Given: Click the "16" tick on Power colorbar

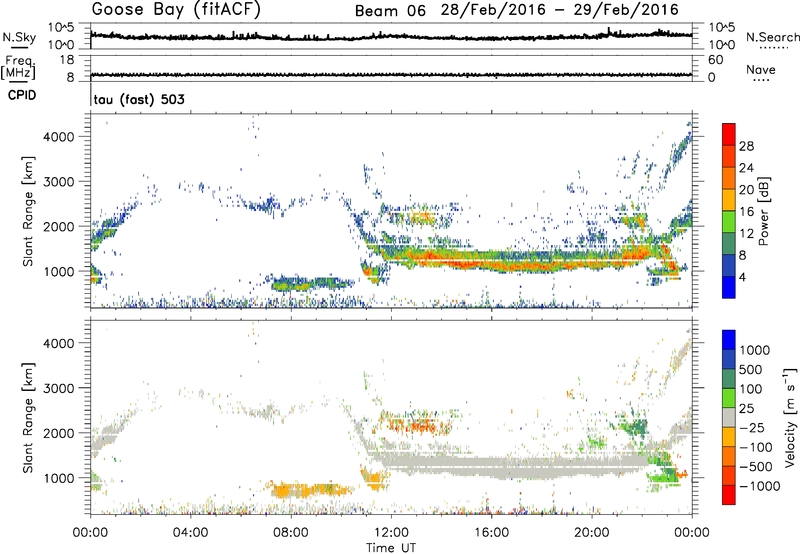Looking at the screenshot, I should (x=746, y=212).
